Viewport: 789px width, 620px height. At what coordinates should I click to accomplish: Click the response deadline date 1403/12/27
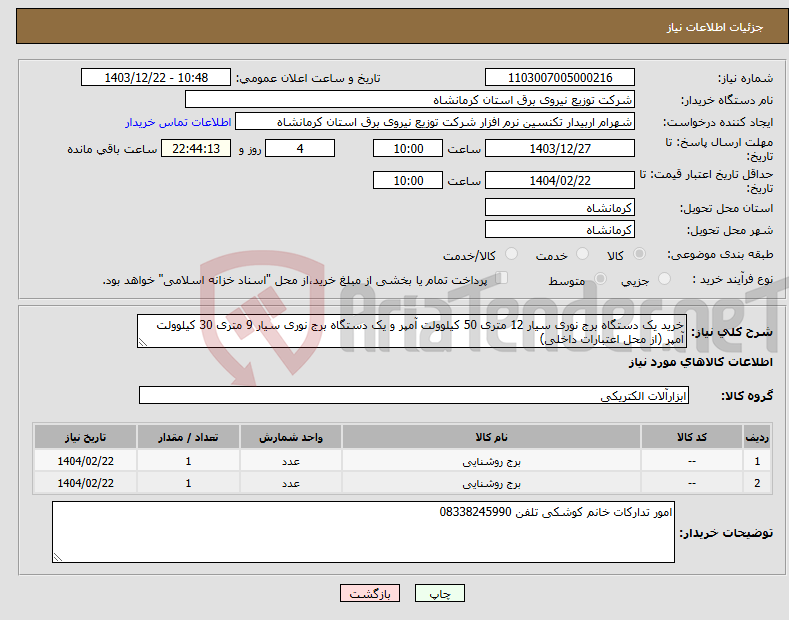coord(560,148)
